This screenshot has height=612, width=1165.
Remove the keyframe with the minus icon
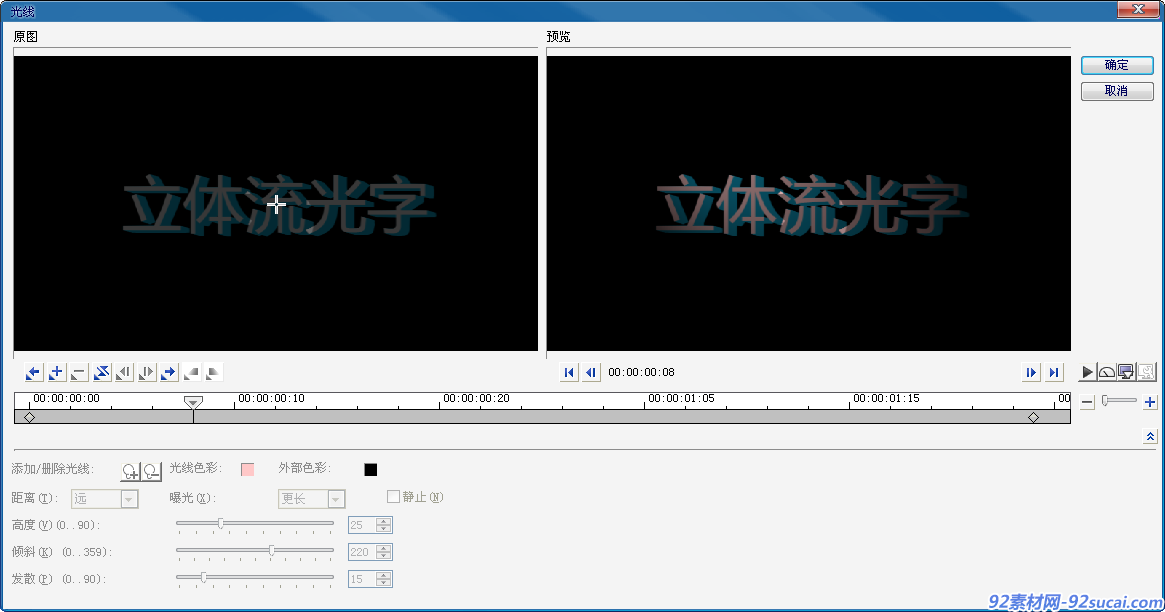pos(79,373)
